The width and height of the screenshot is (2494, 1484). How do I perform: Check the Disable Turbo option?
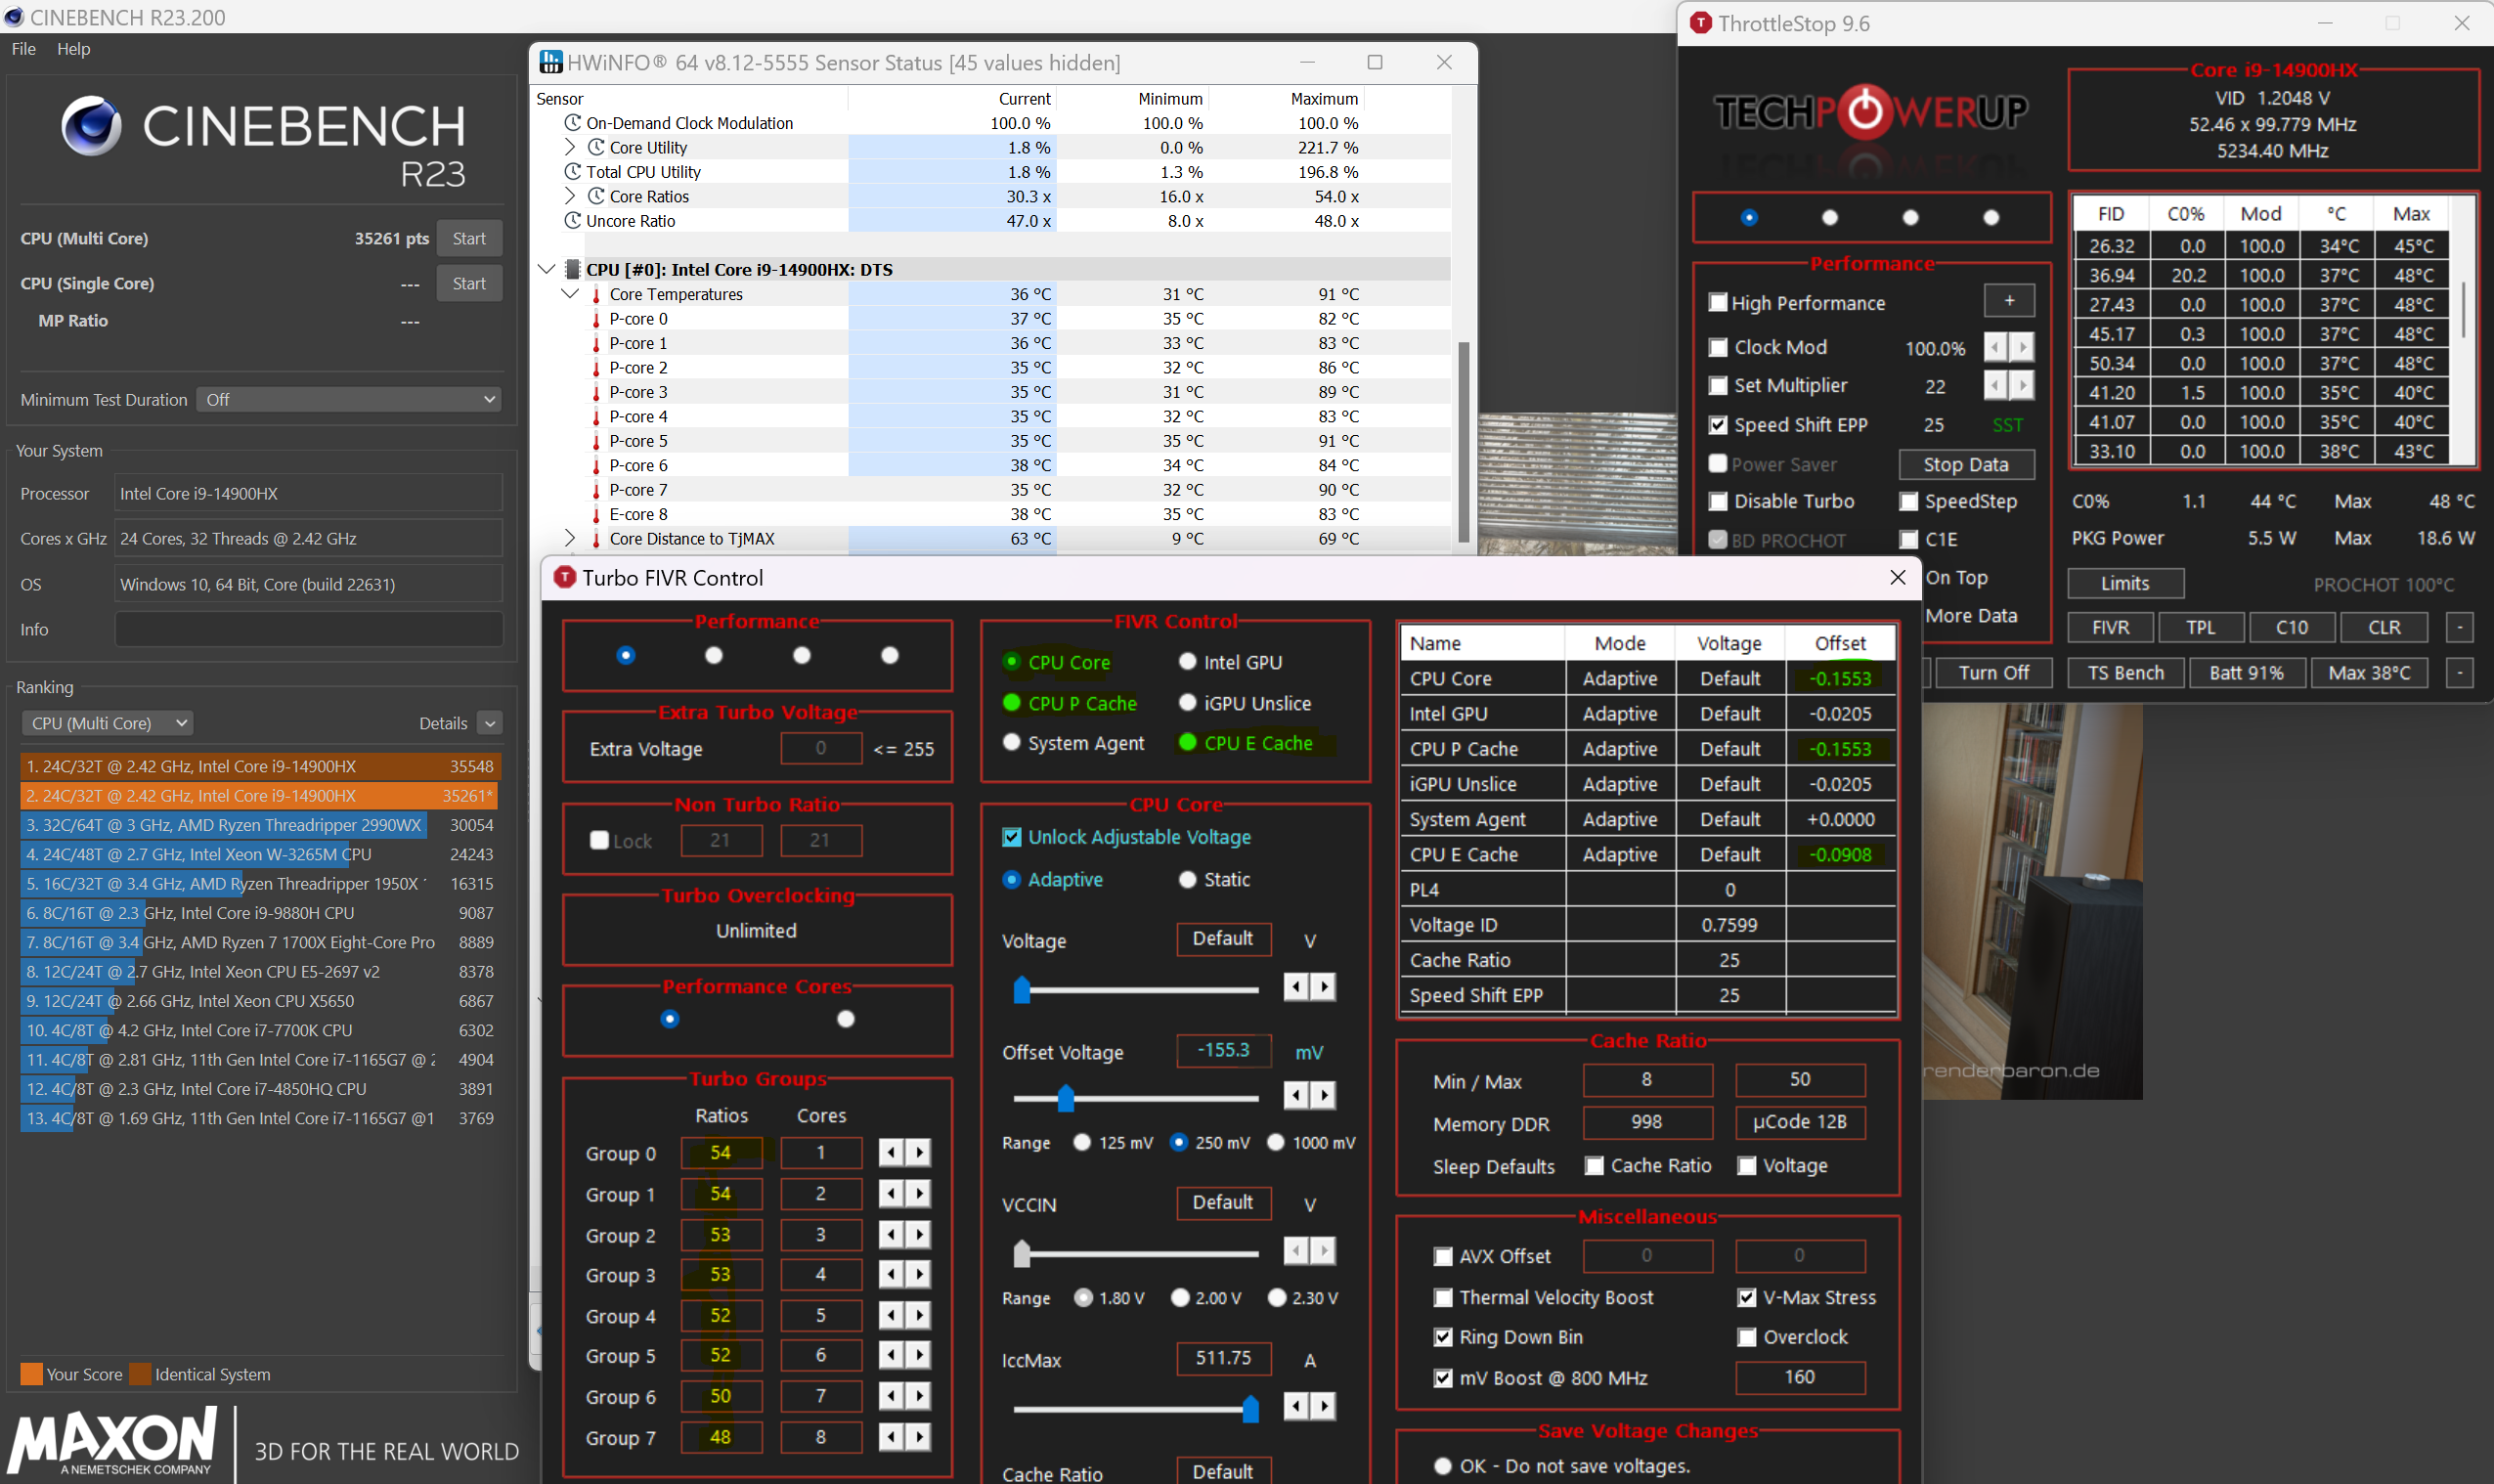1718,501
